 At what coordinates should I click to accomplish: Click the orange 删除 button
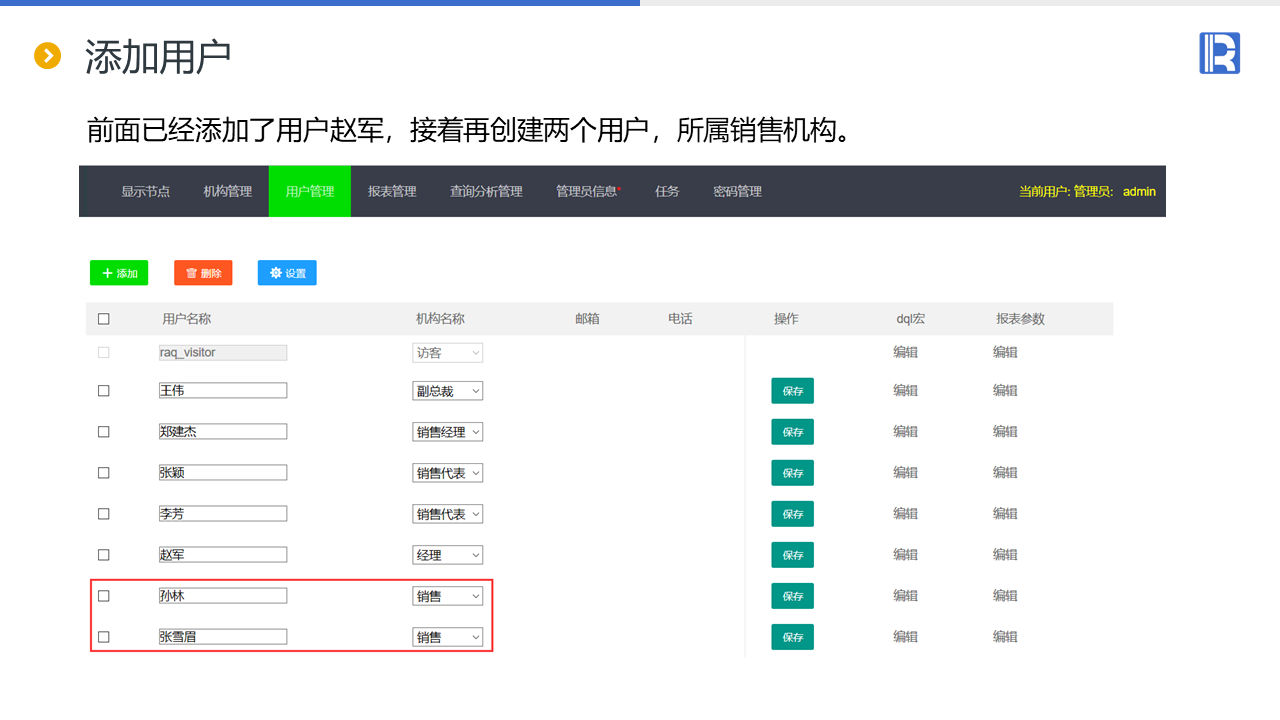coord(203,273)
